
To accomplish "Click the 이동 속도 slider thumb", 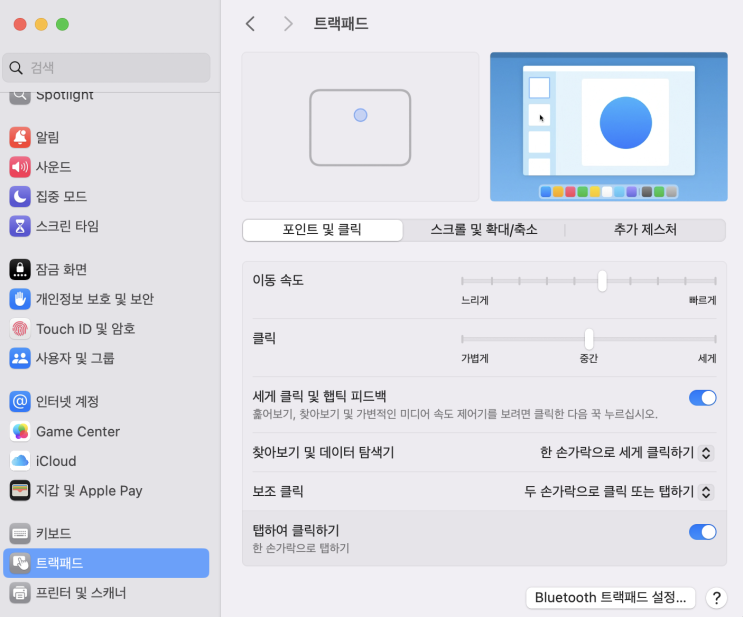I will tap(602, 281).
